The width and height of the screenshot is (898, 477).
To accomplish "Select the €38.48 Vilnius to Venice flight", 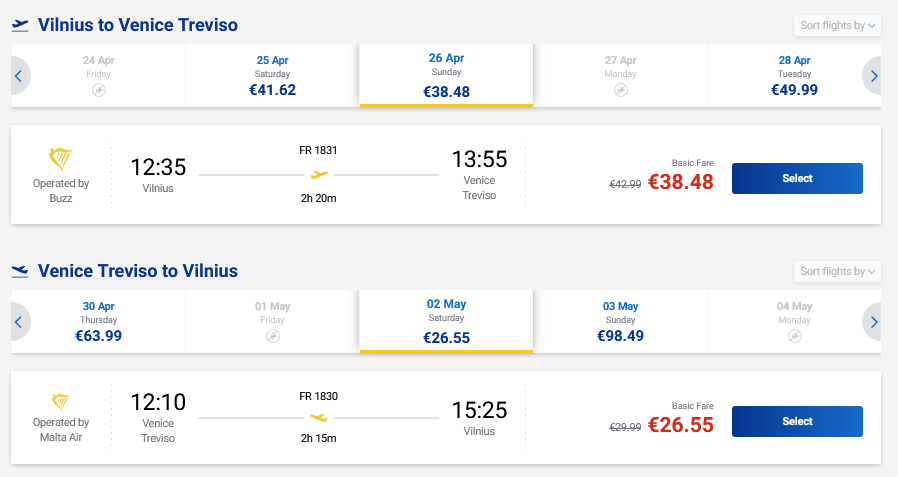I will click(x=797, y=178).
